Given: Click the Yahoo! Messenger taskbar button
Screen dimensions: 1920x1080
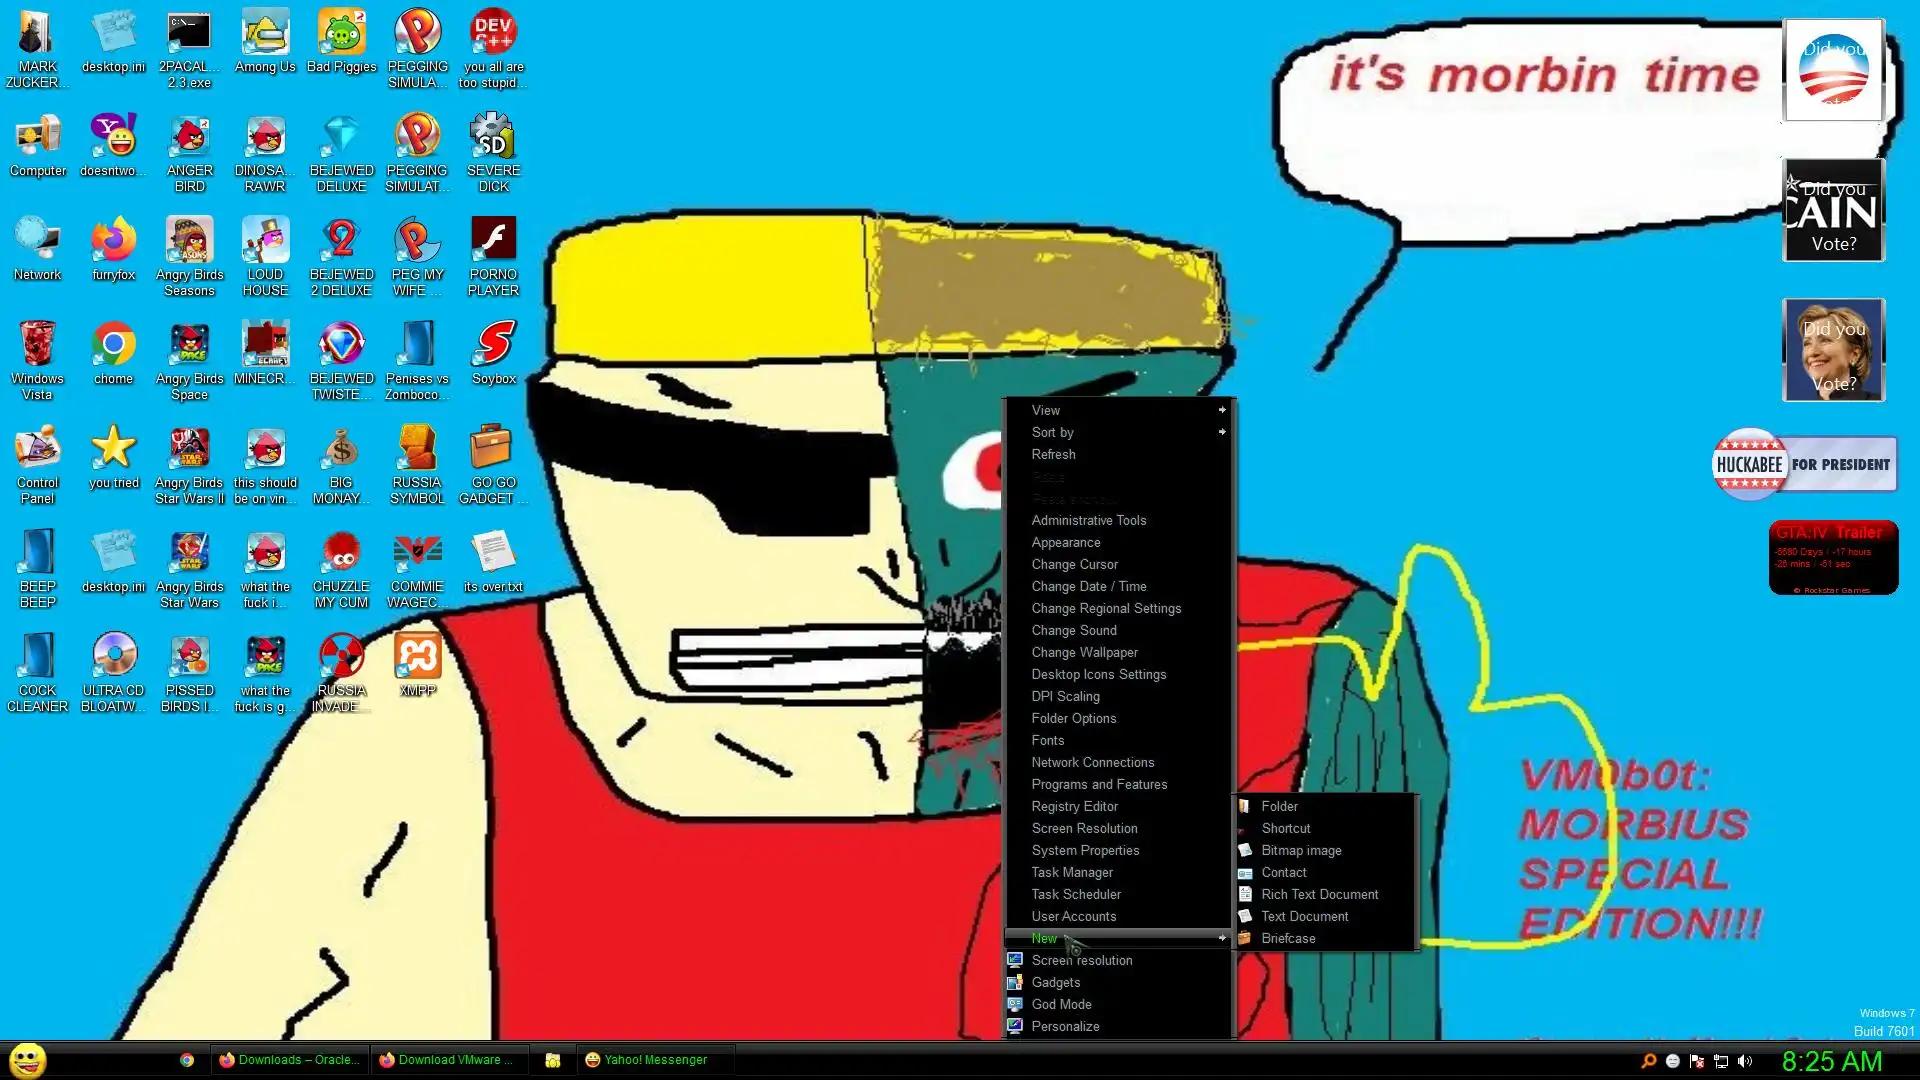Looking at the screenshot, I should [655, 1060].
